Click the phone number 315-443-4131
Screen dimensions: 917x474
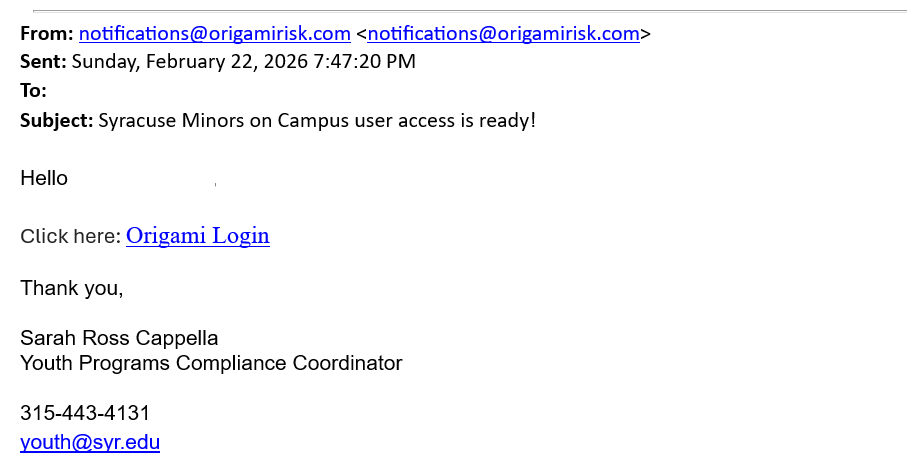click(85, 413)
